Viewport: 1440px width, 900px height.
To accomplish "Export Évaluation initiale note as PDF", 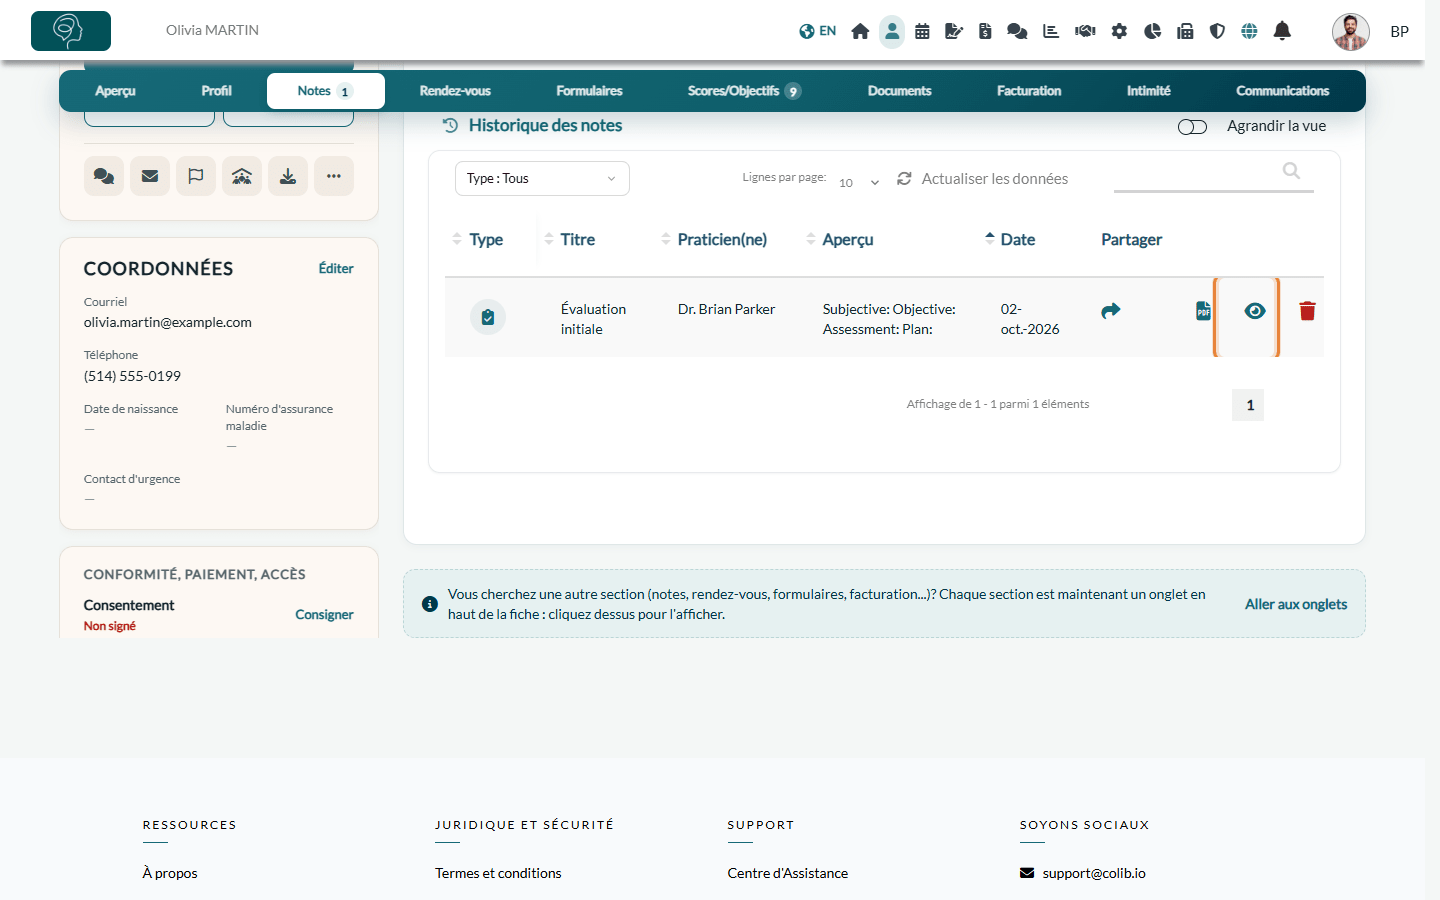I will pos(1203,311).
